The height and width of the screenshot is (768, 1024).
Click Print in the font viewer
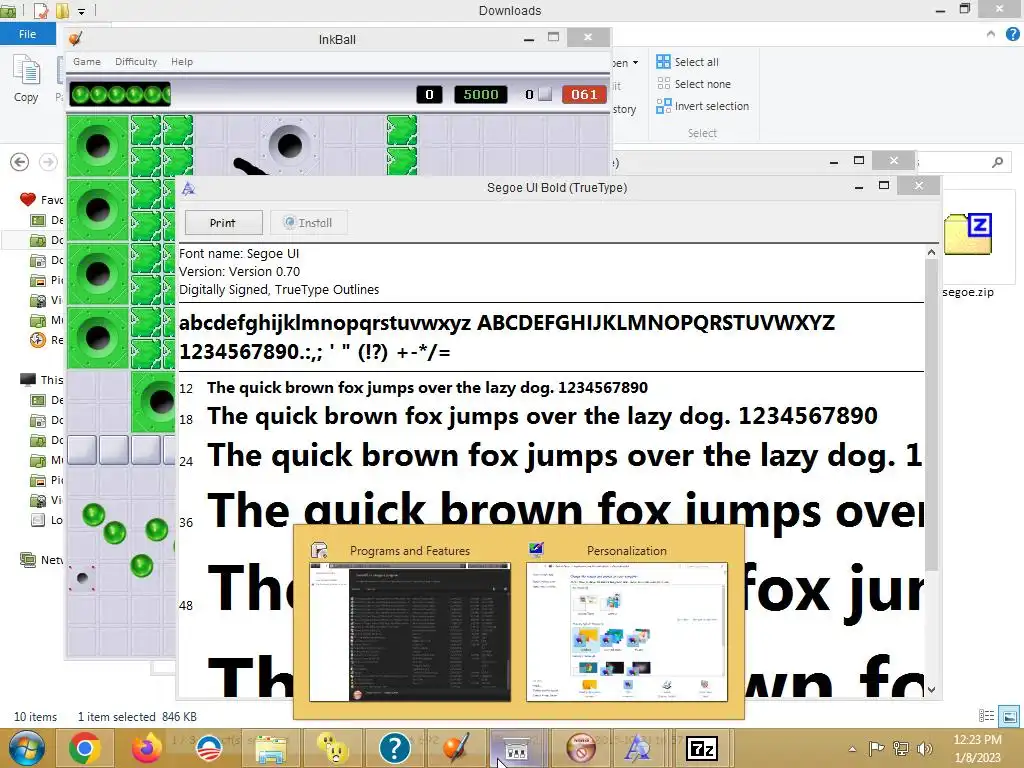(x=223, y=223)
